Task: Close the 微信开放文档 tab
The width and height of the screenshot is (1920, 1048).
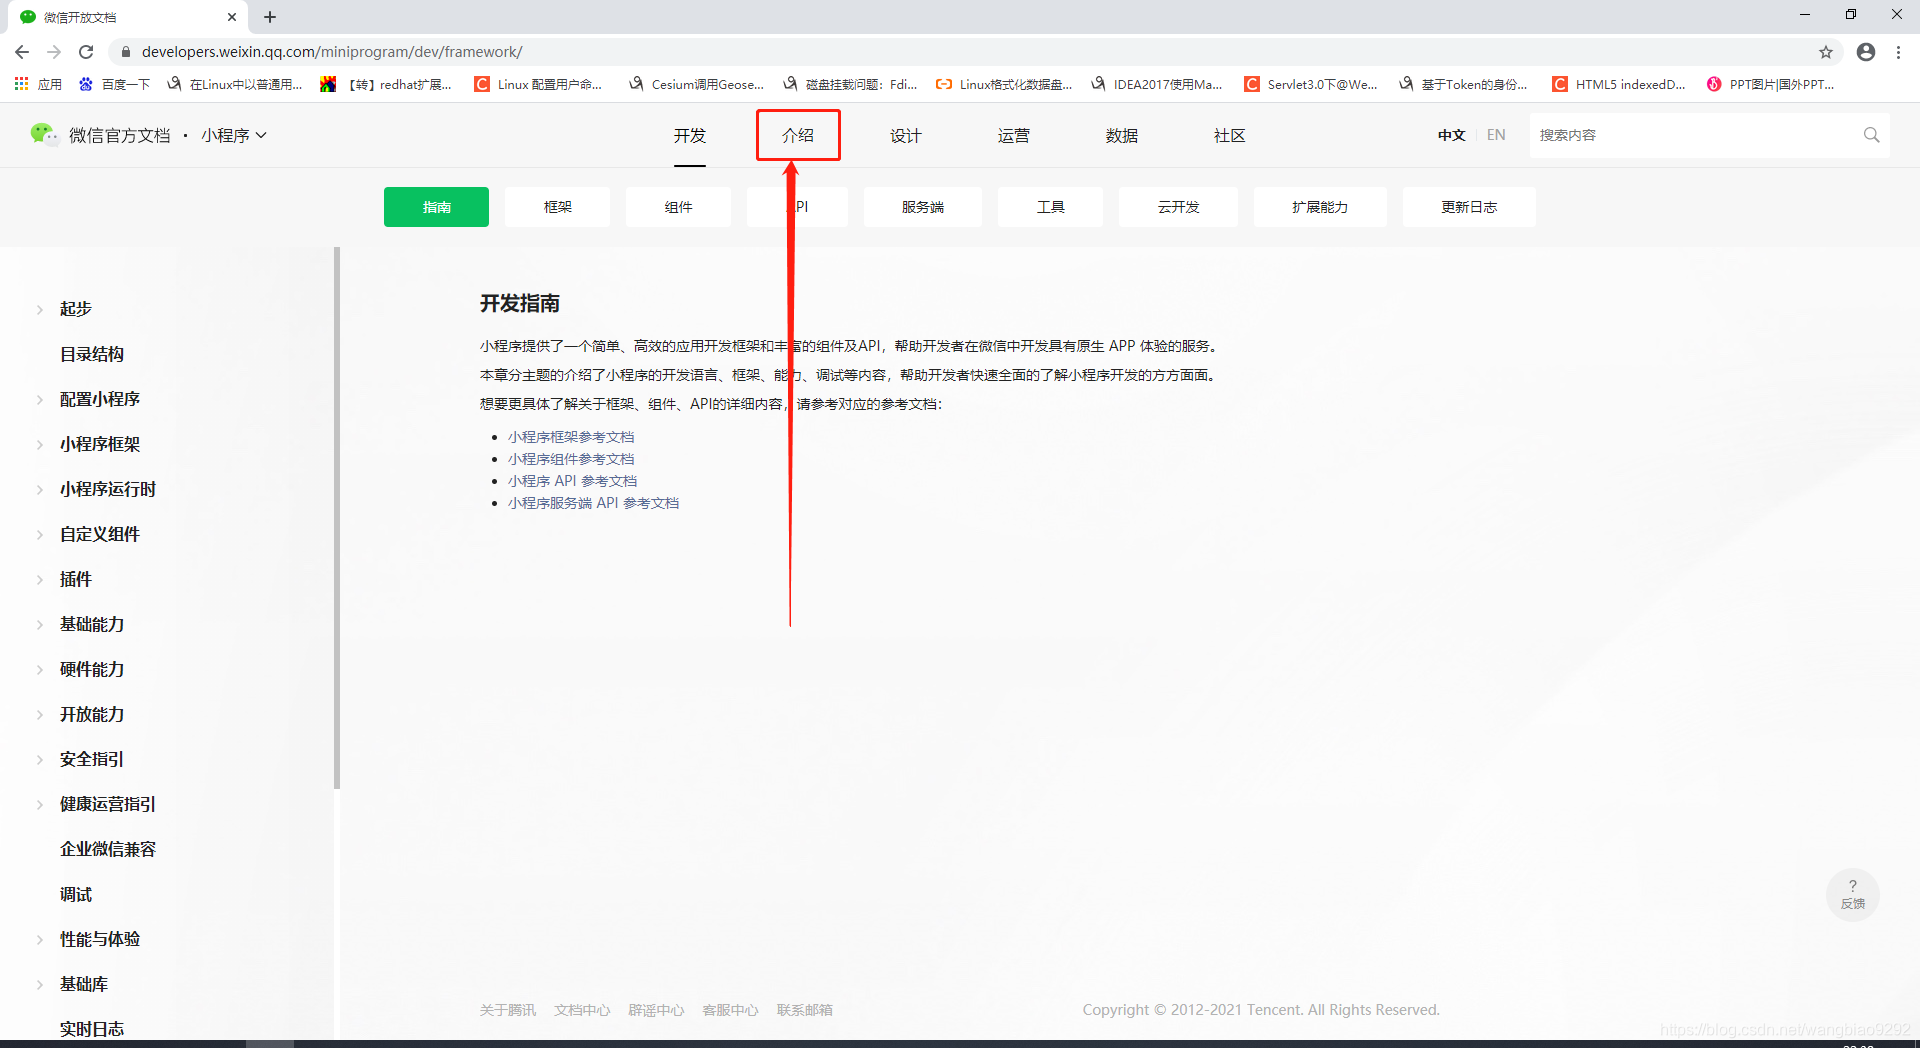Action: [x=232, y=17]
